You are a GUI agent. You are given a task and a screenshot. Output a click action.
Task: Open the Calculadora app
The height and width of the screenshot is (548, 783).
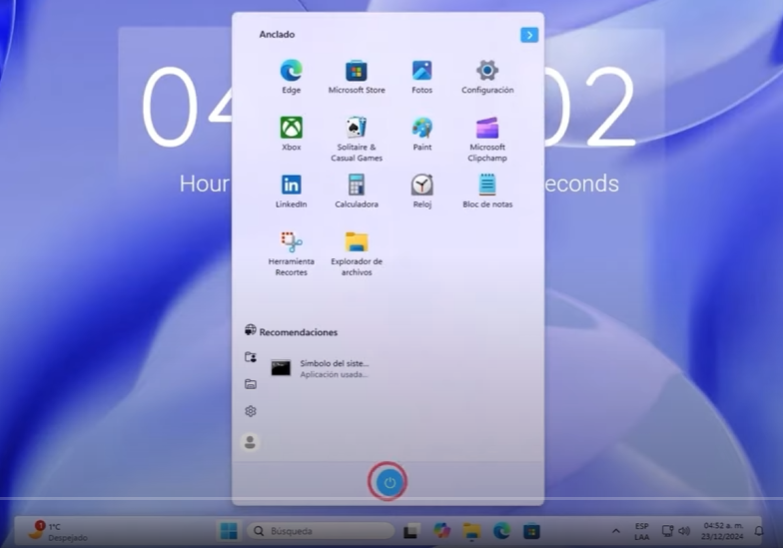[357, 191]
